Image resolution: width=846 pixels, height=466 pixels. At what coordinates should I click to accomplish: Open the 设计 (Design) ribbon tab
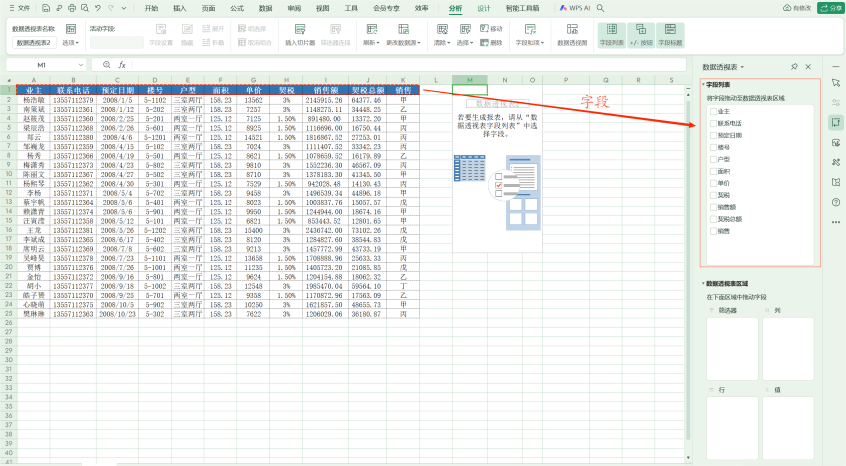484,7
